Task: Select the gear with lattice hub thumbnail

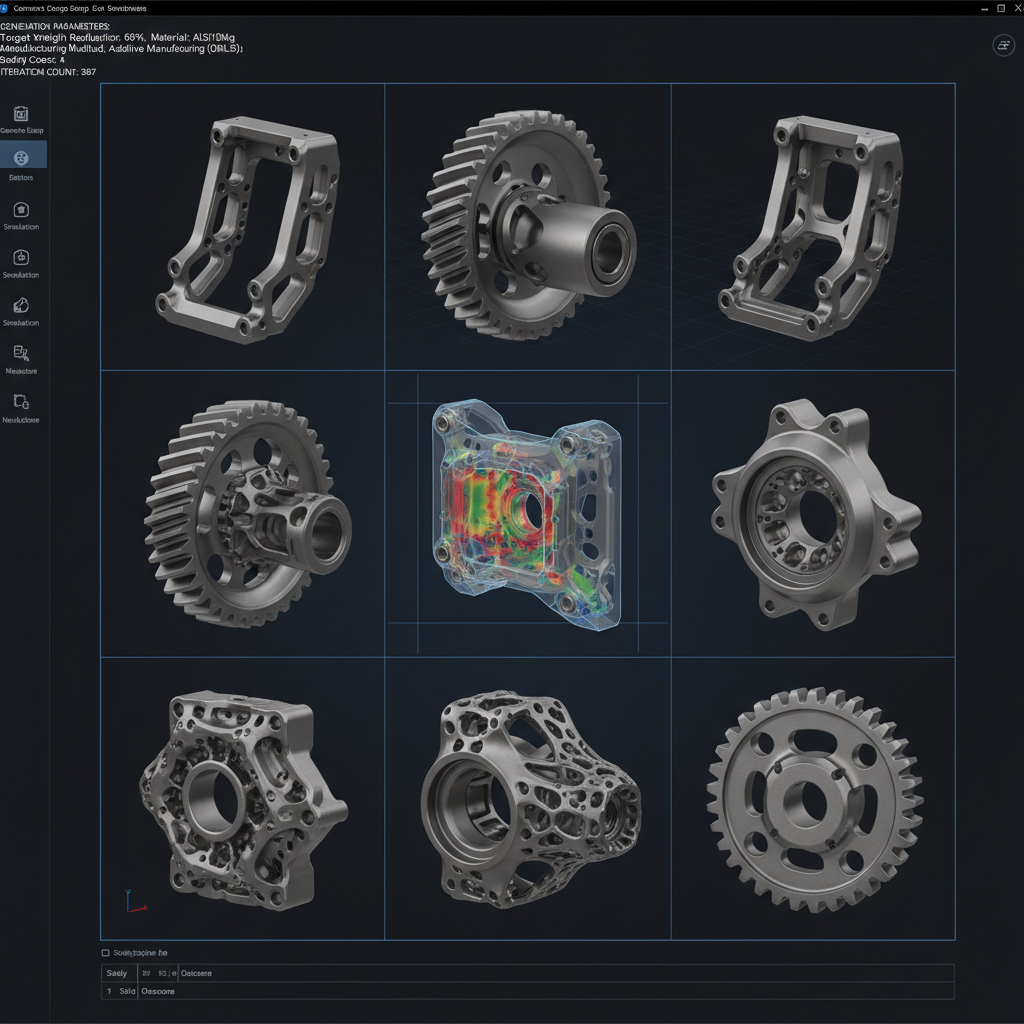Action: click(242, 513)
